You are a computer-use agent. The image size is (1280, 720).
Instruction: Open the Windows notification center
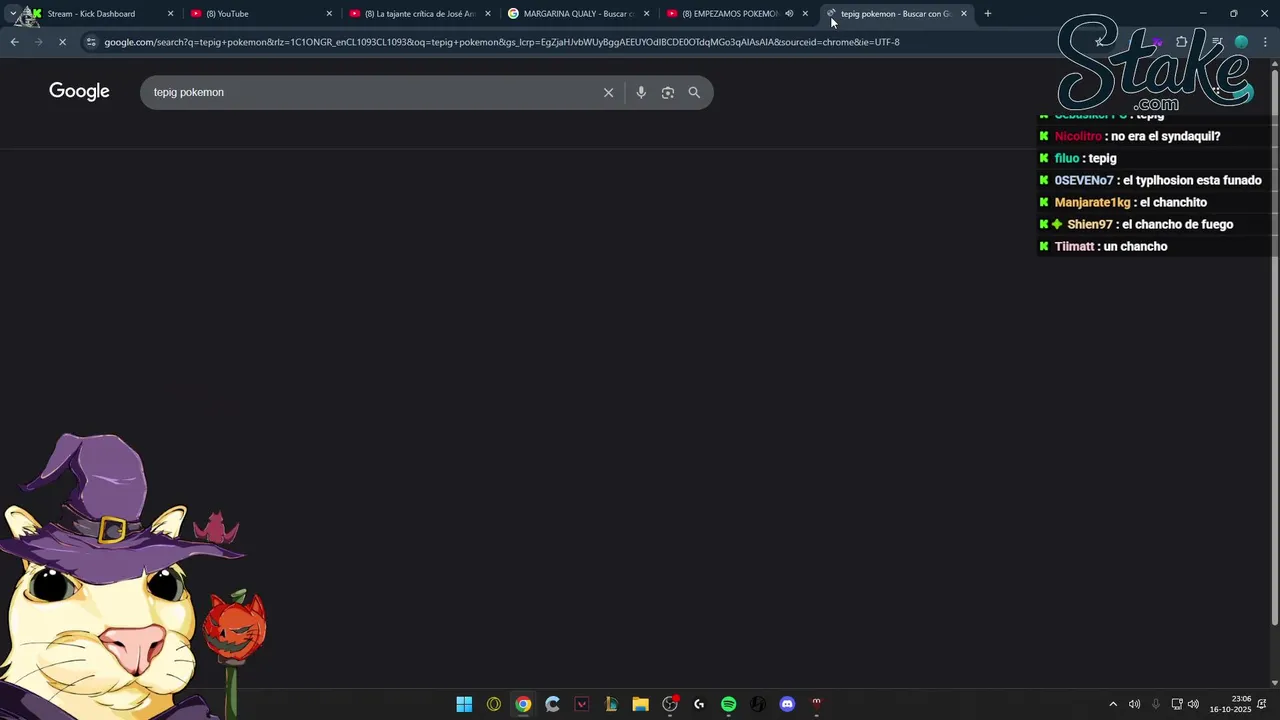[x=1263, y=705]
